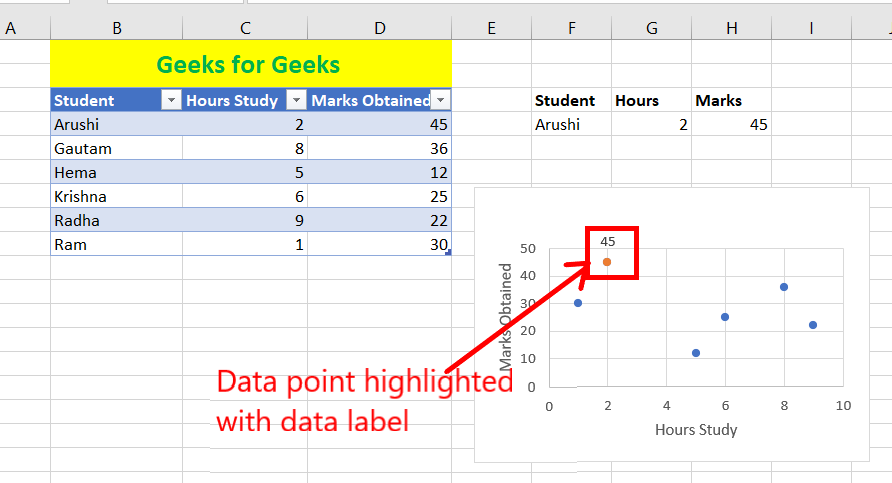
Task: Click the vertical axis label 50
Action: click(528, 249)
